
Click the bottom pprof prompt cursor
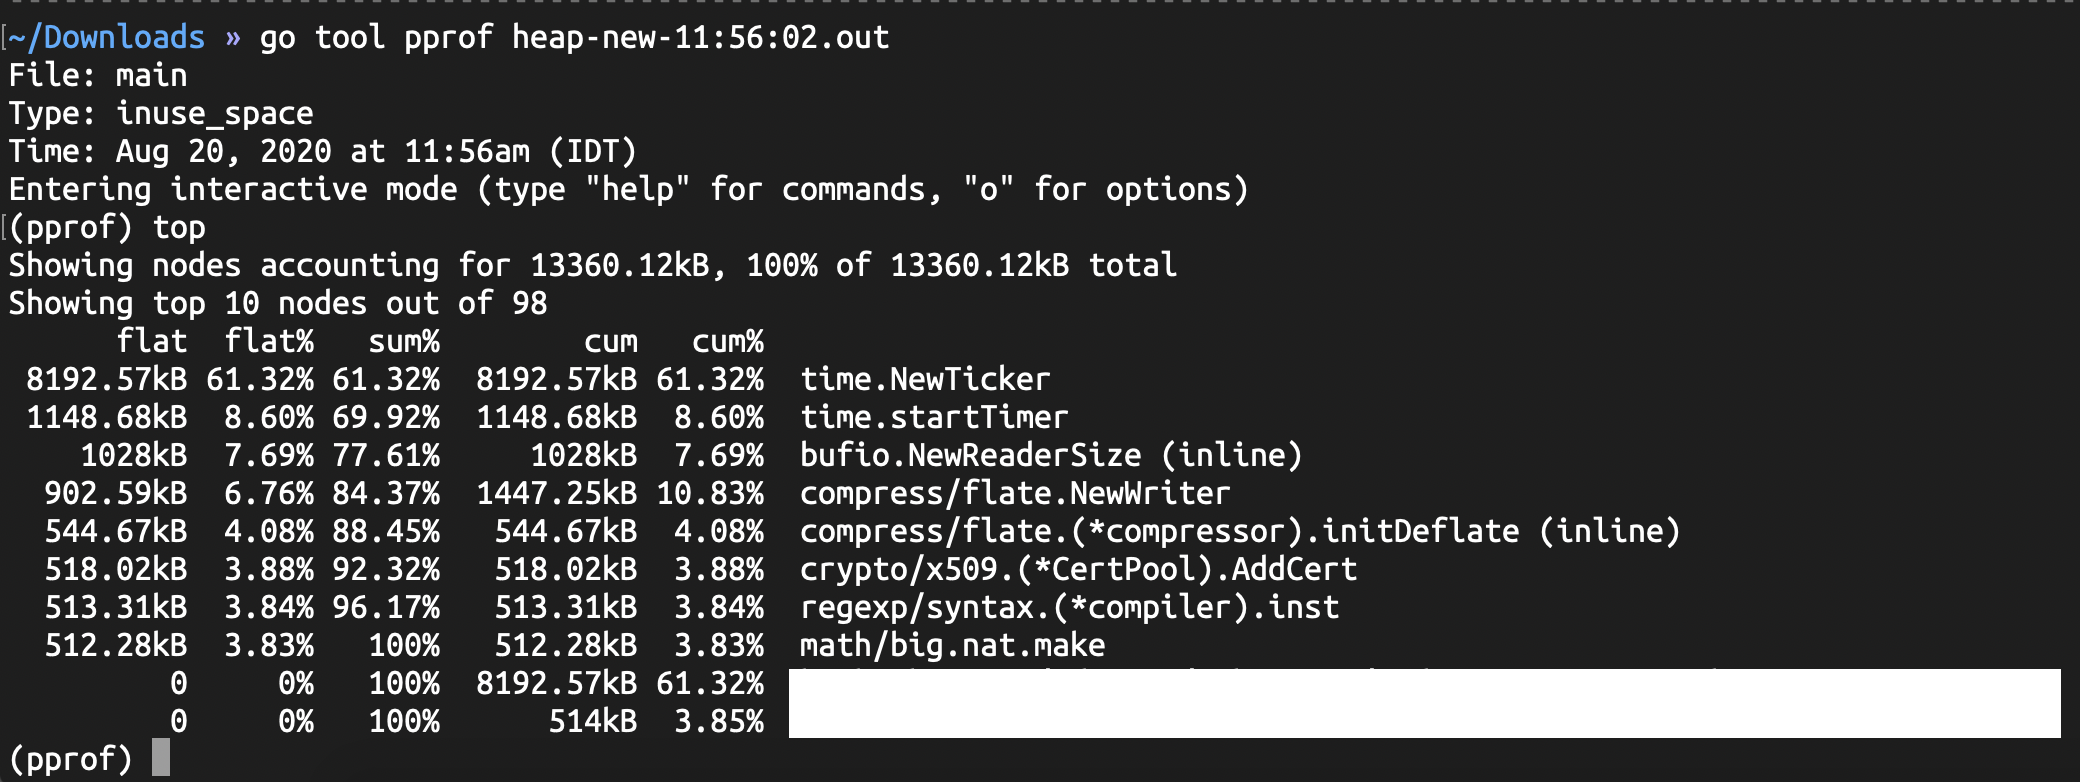161,758
